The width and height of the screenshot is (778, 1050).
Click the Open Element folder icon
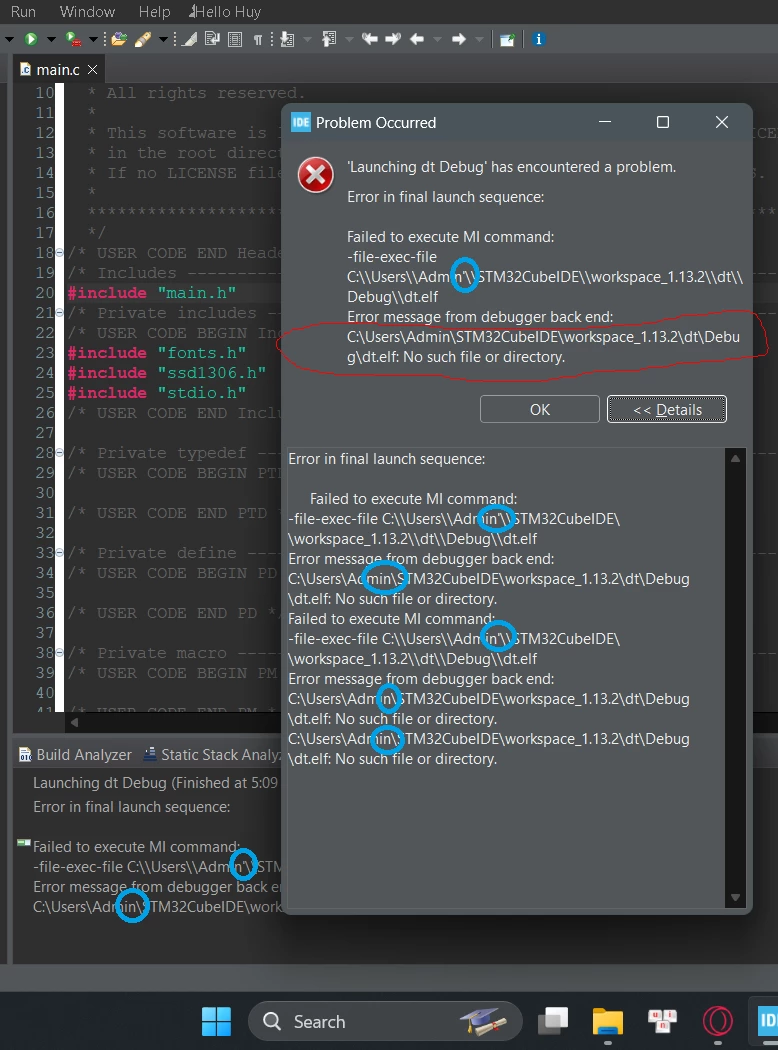coord(119,39)
